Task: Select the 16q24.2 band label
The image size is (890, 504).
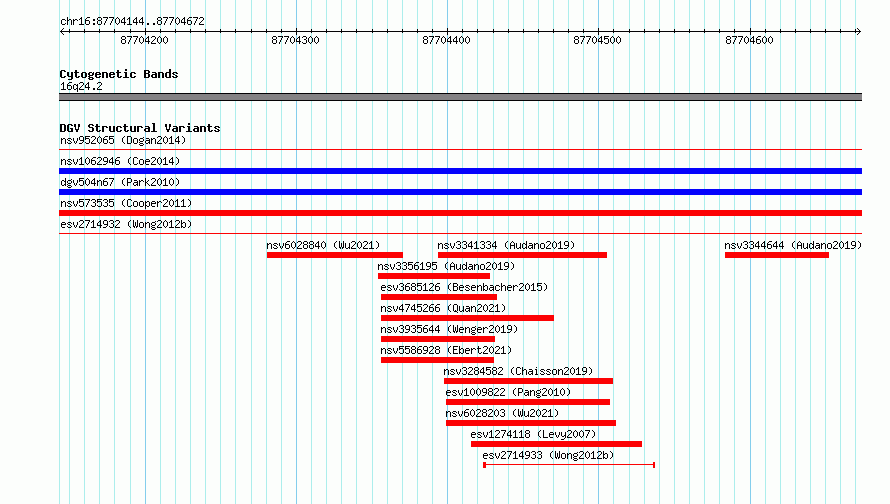Action: click(x=81, y=86)
